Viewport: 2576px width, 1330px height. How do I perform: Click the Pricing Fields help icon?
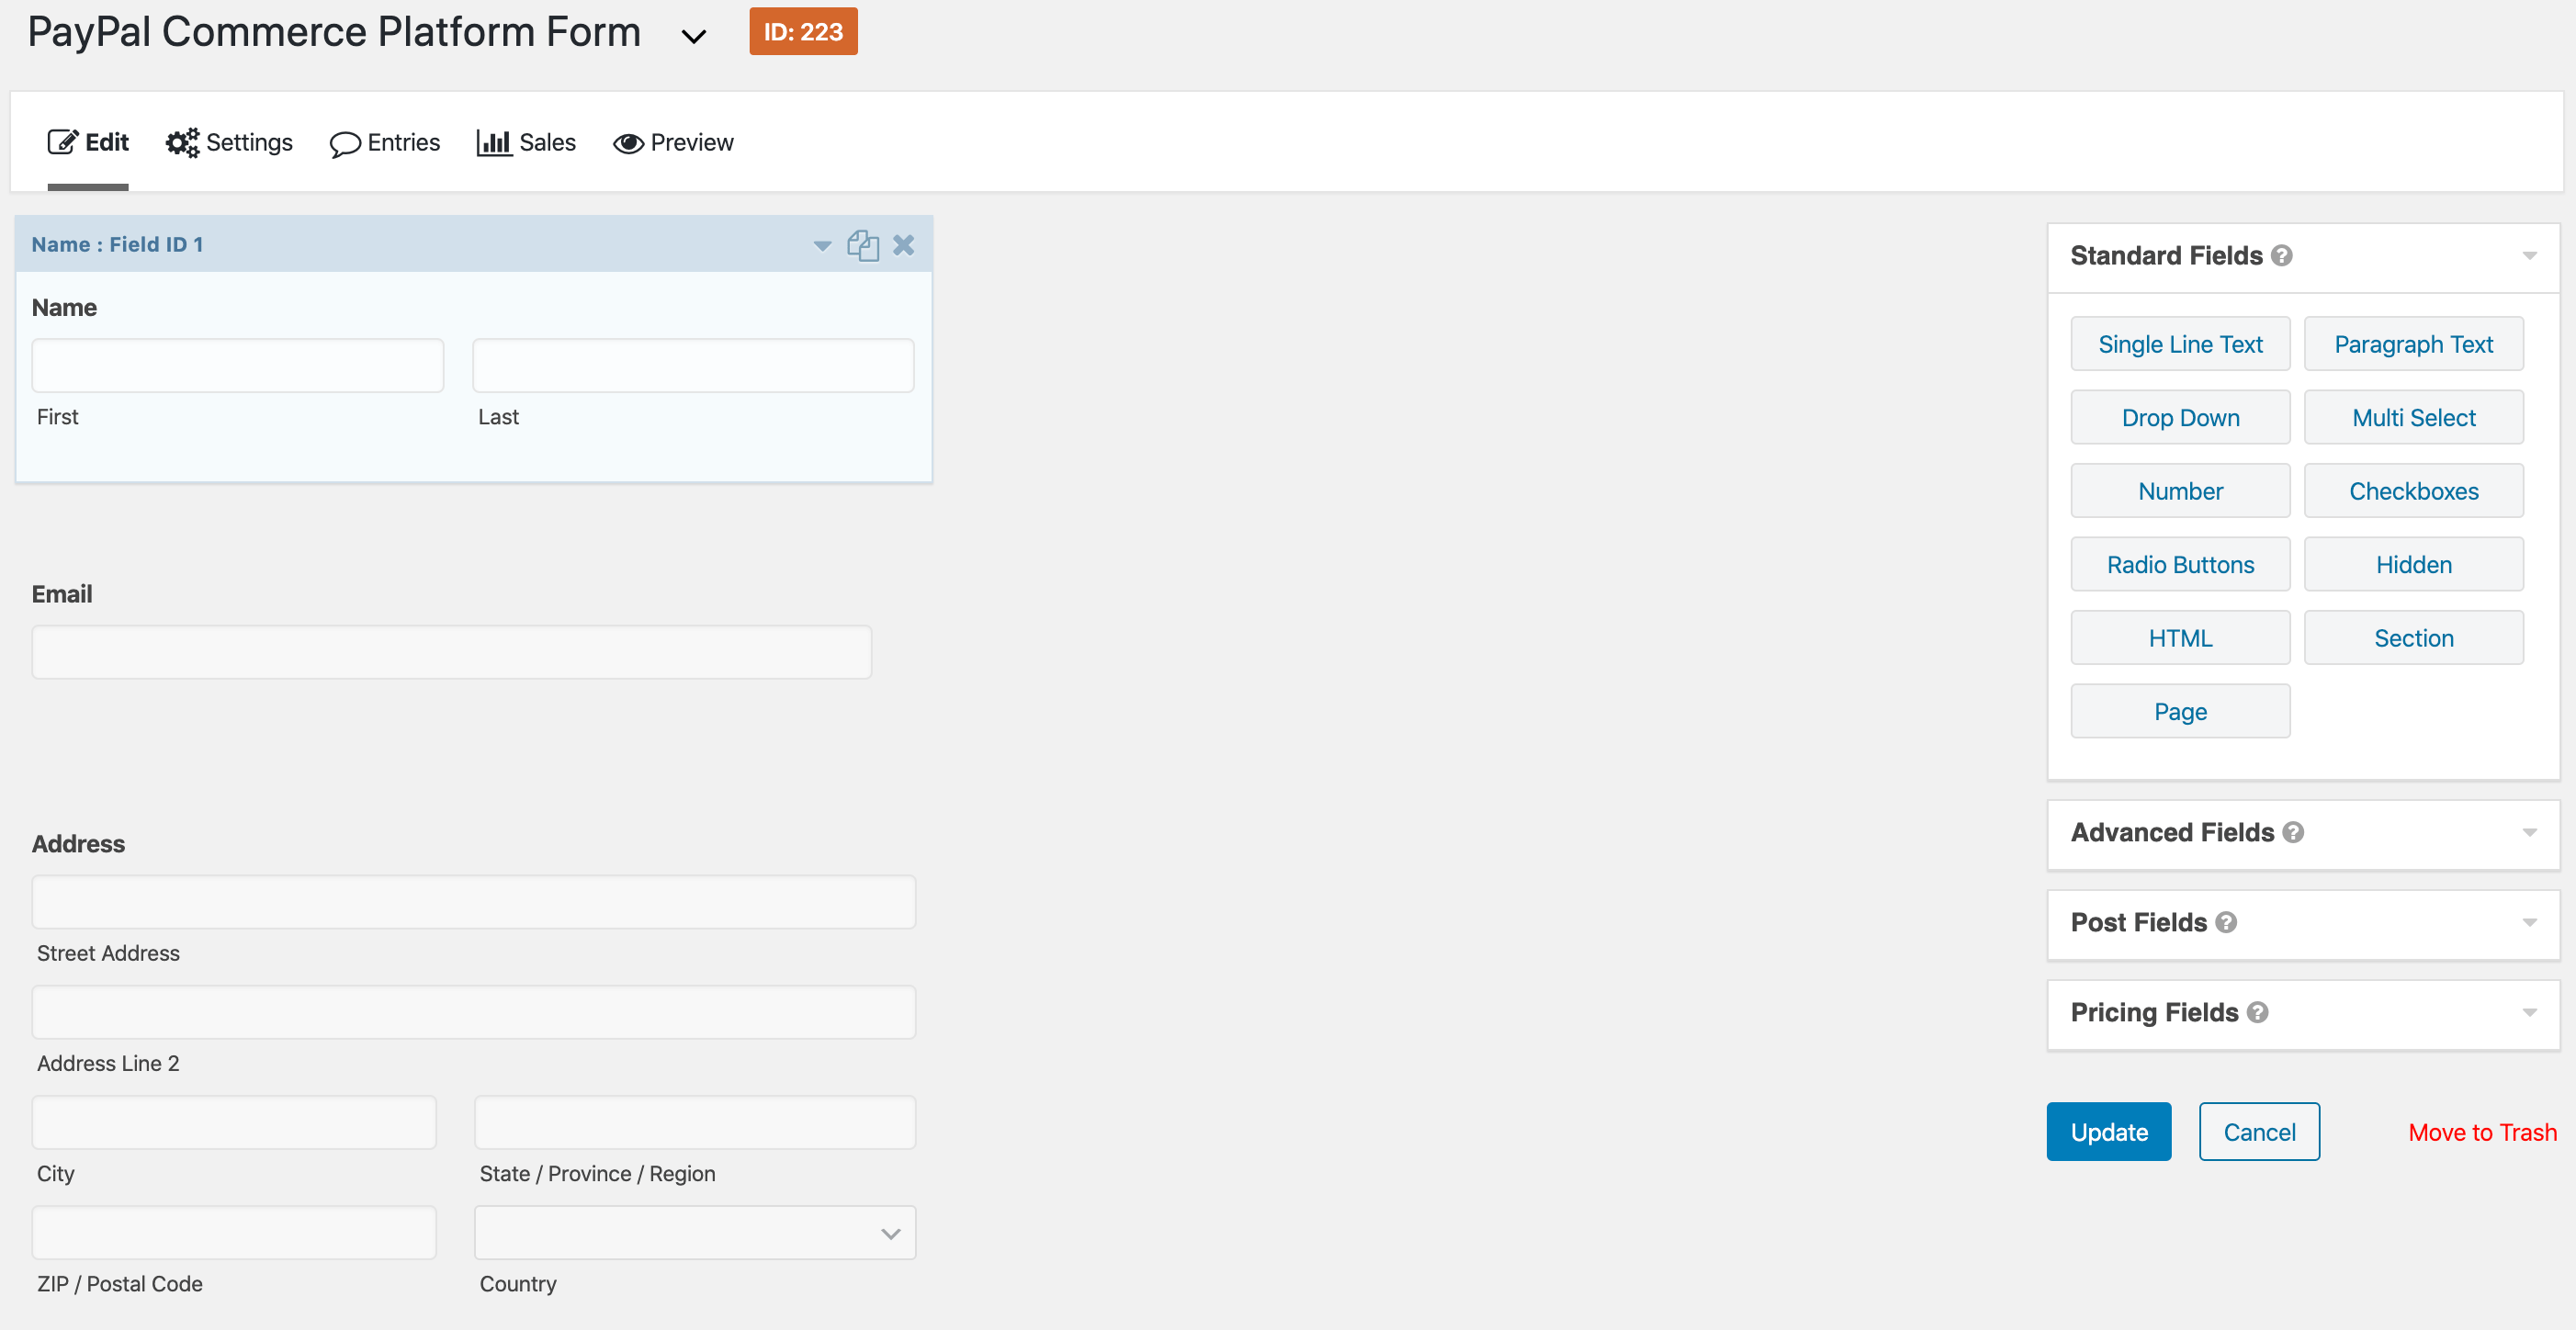click(2257, 1012)
